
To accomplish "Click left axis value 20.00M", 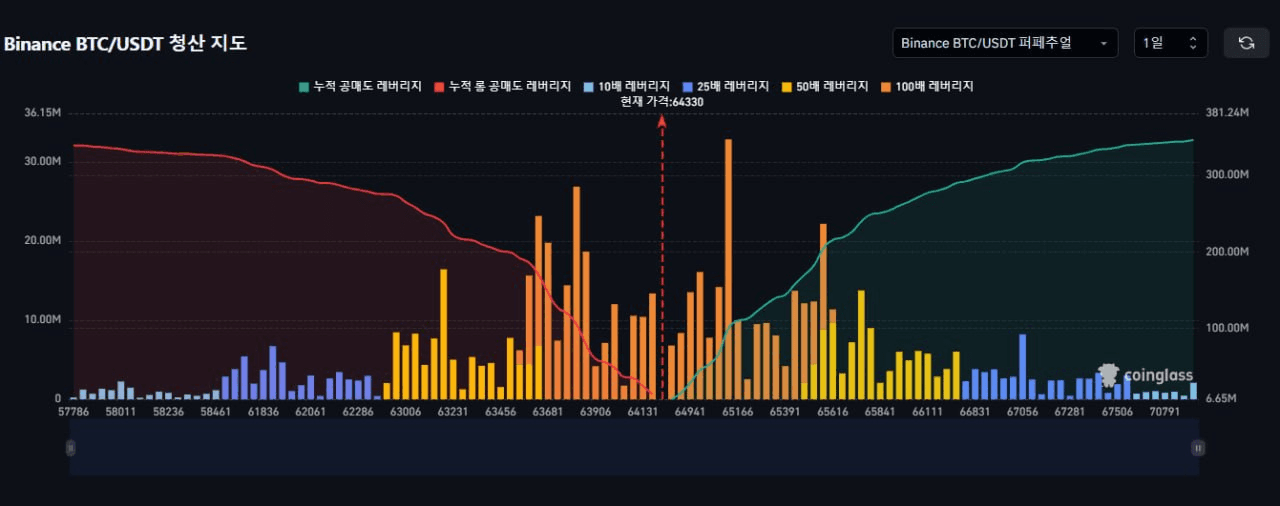I will pyautogui.click(x=43, y=240).
